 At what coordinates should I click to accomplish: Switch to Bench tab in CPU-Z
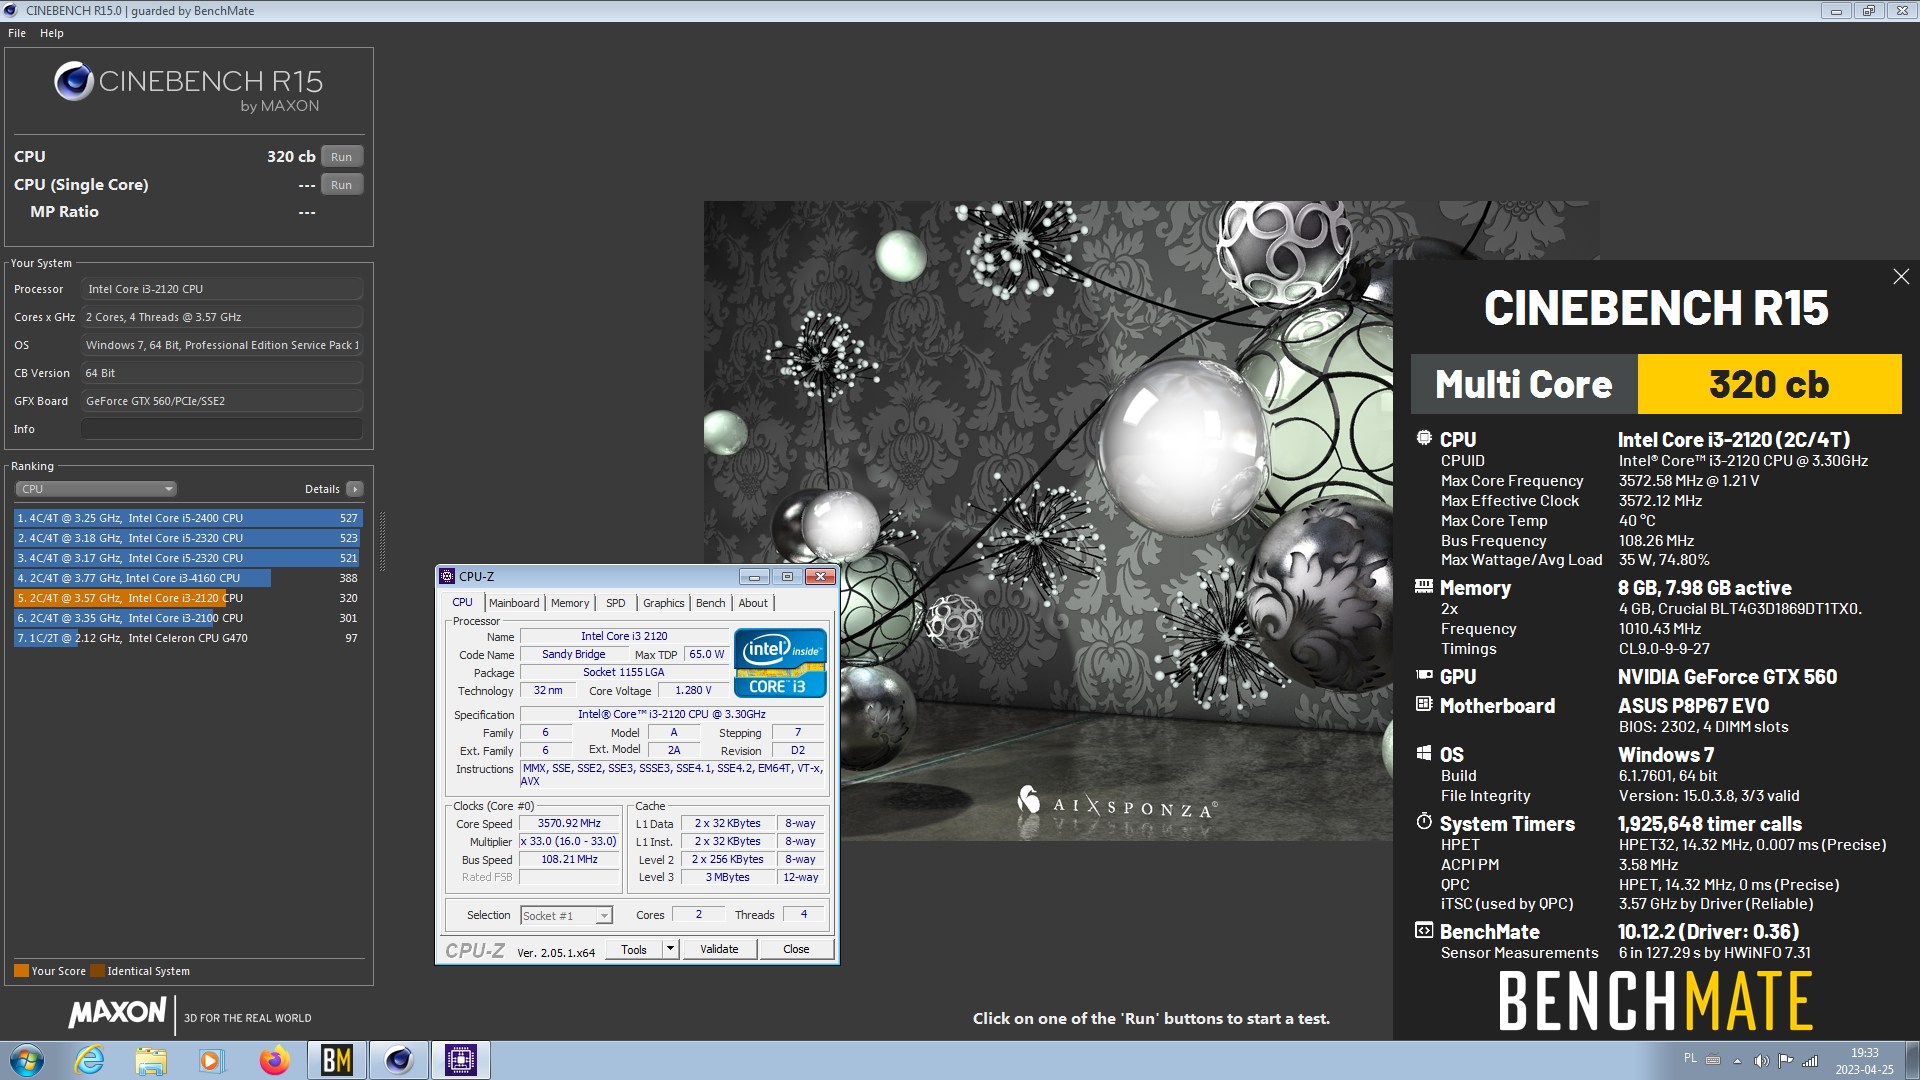711,603
